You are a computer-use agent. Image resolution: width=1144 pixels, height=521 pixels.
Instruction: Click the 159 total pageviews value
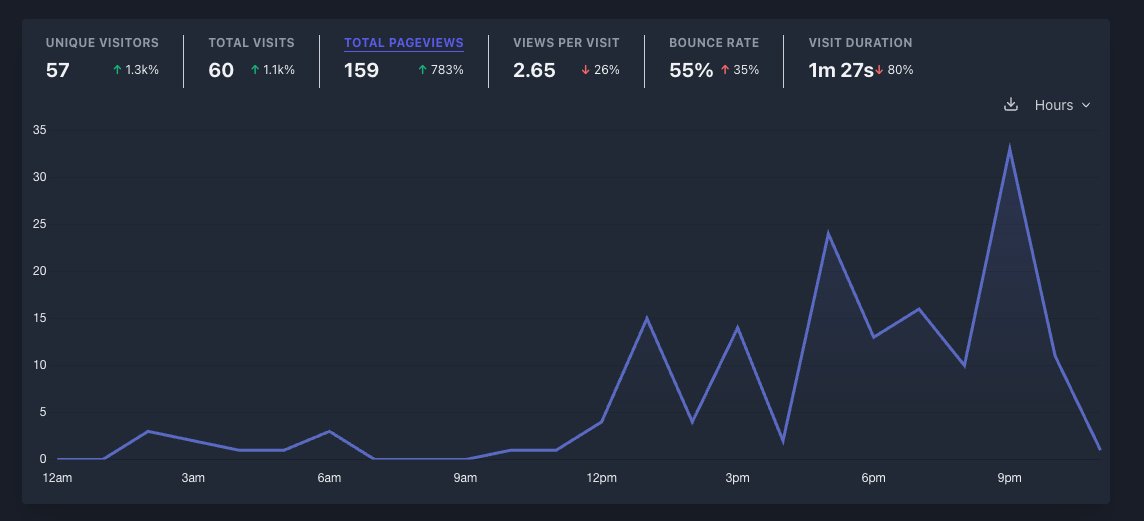361,70
